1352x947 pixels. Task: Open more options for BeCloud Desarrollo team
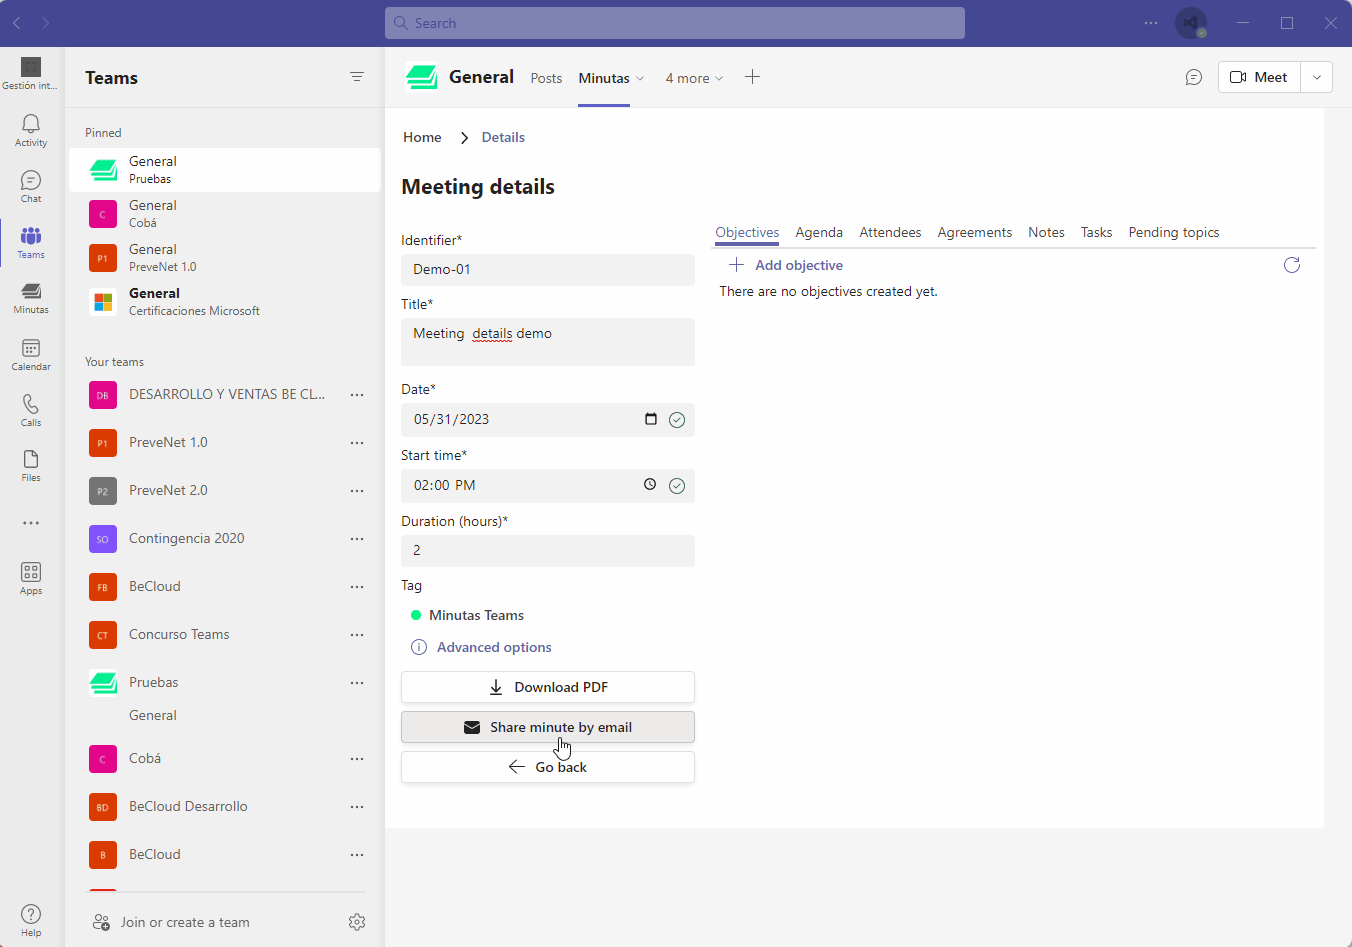point(357,807)
